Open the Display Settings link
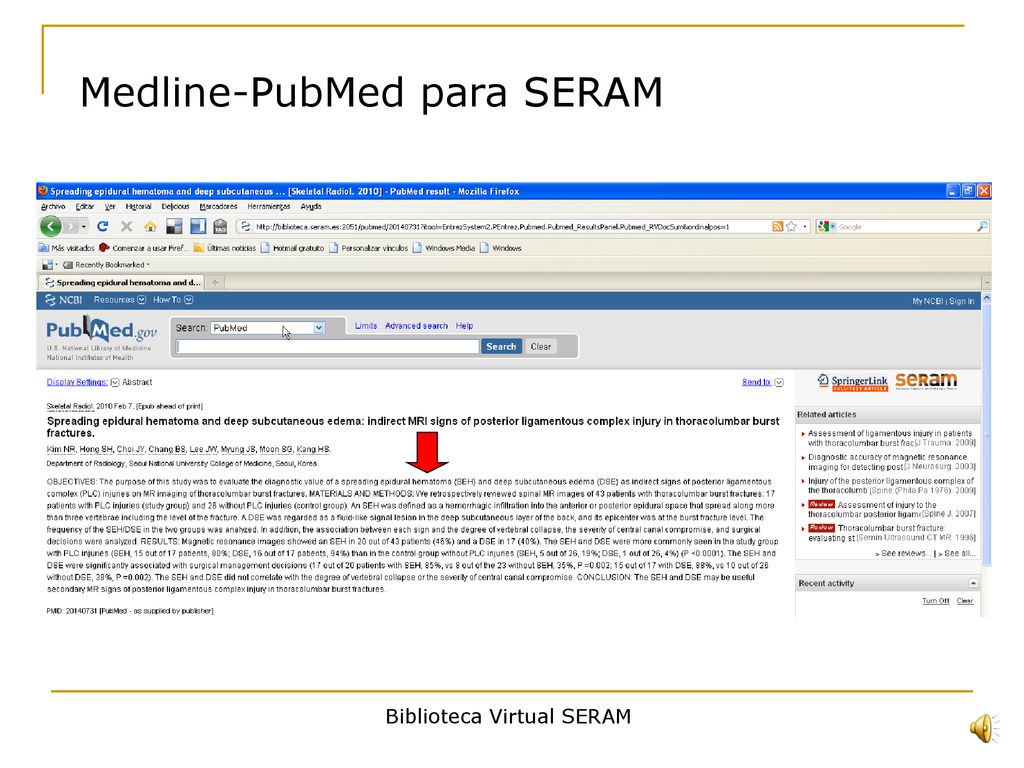This screenshot has width=1024, height=768. click(x=77, y=383)
